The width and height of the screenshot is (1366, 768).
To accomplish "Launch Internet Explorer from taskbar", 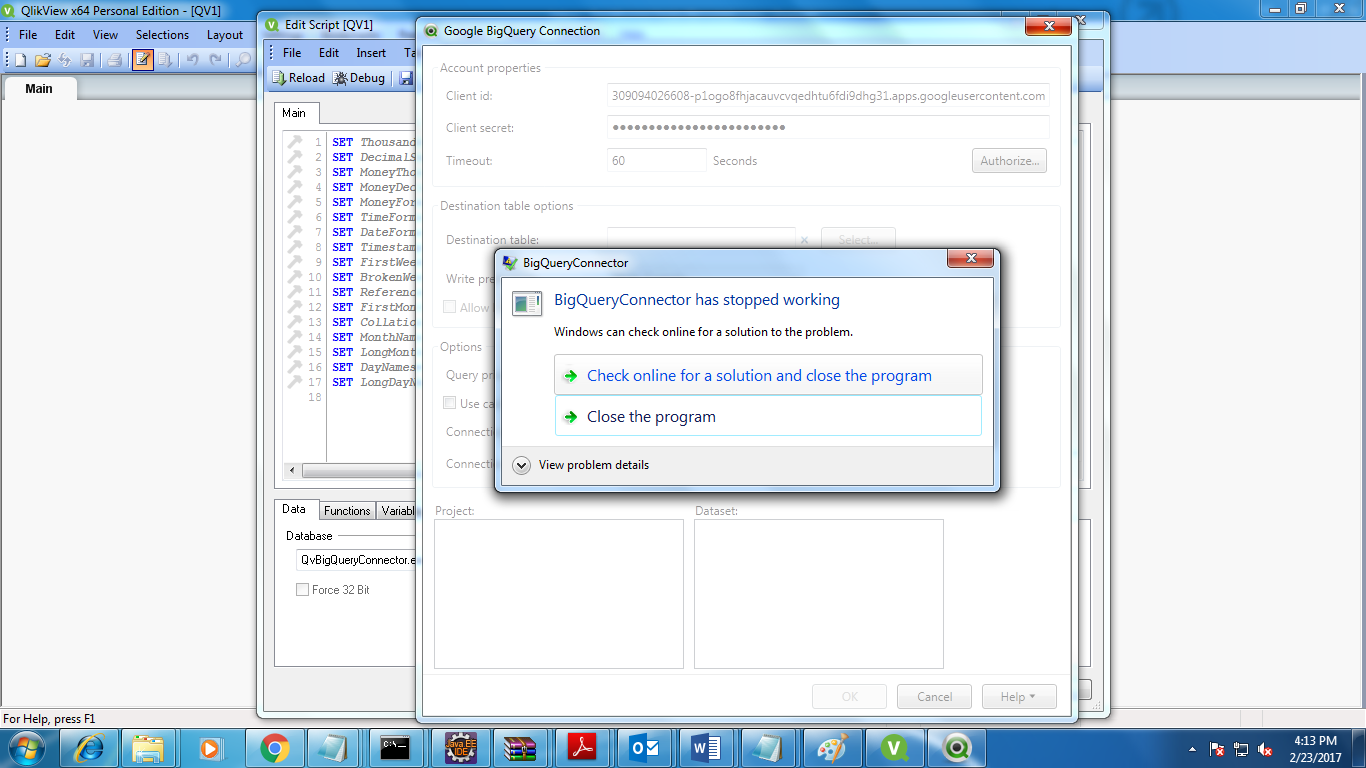I will click(x=89, y=747).
